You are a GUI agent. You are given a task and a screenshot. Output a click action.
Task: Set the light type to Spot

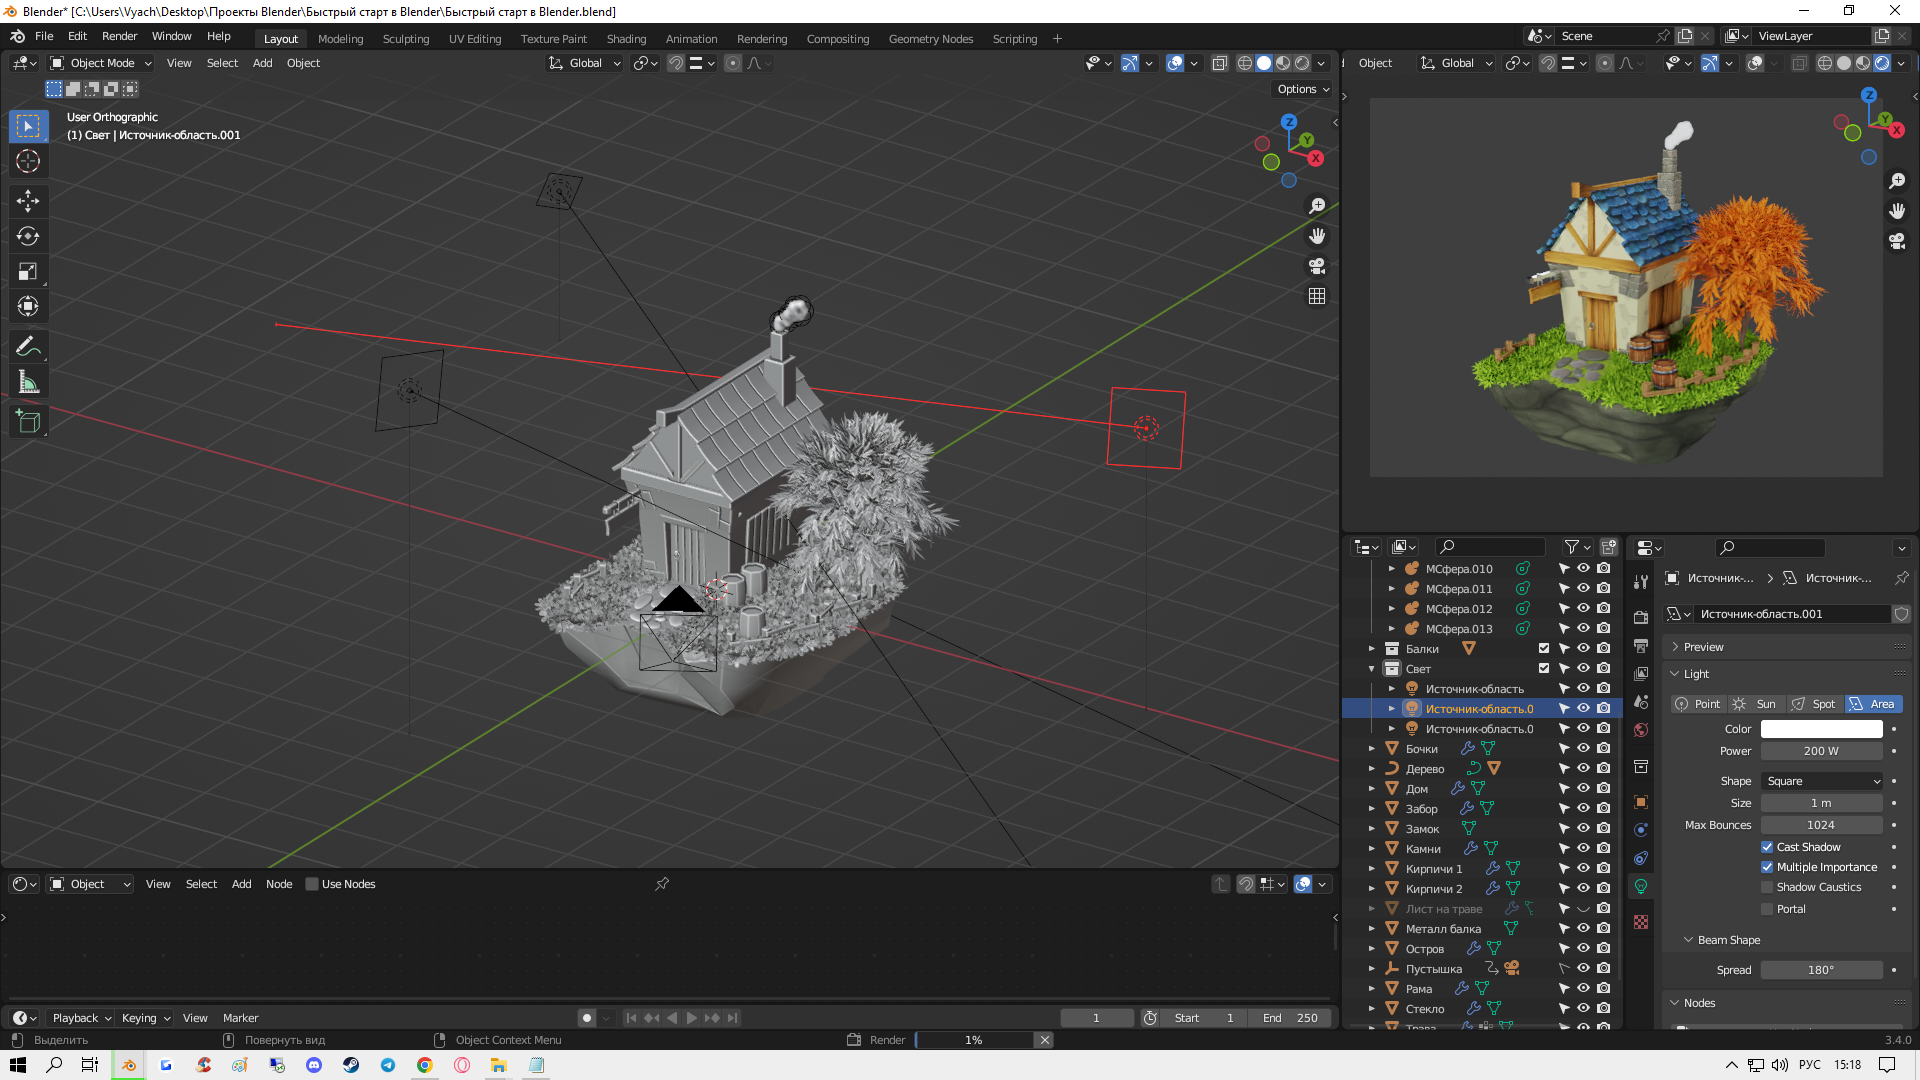[x=1814, y=704]
